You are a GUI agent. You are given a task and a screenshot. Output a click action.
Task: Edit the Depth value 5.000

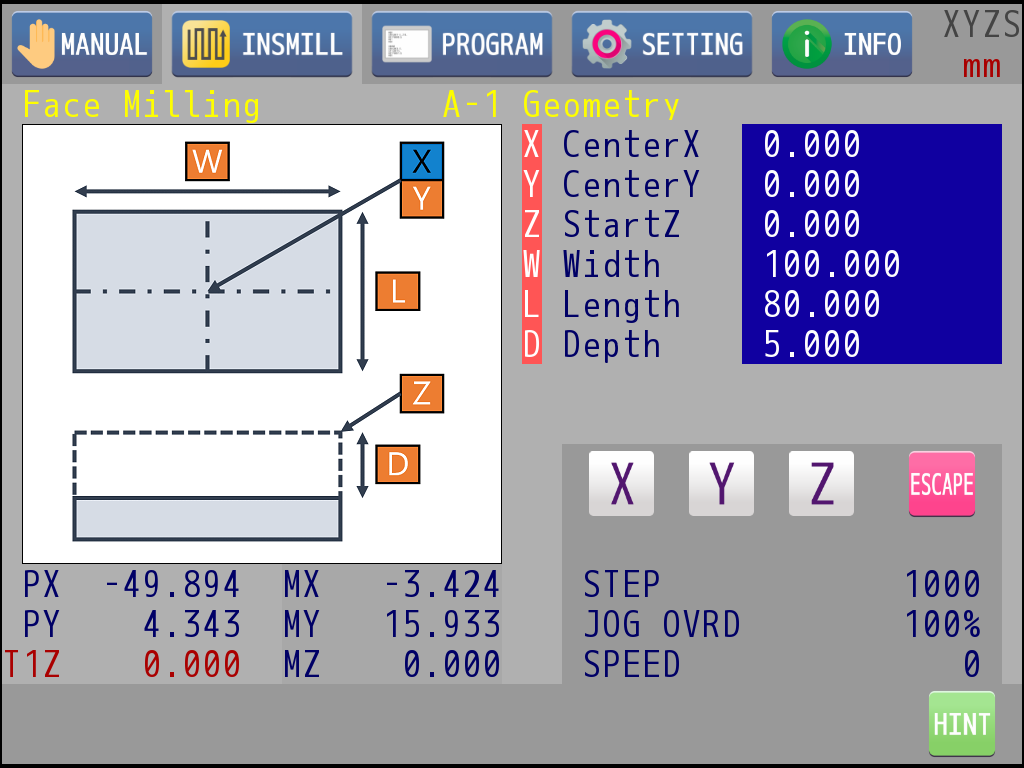pos(871,345)
